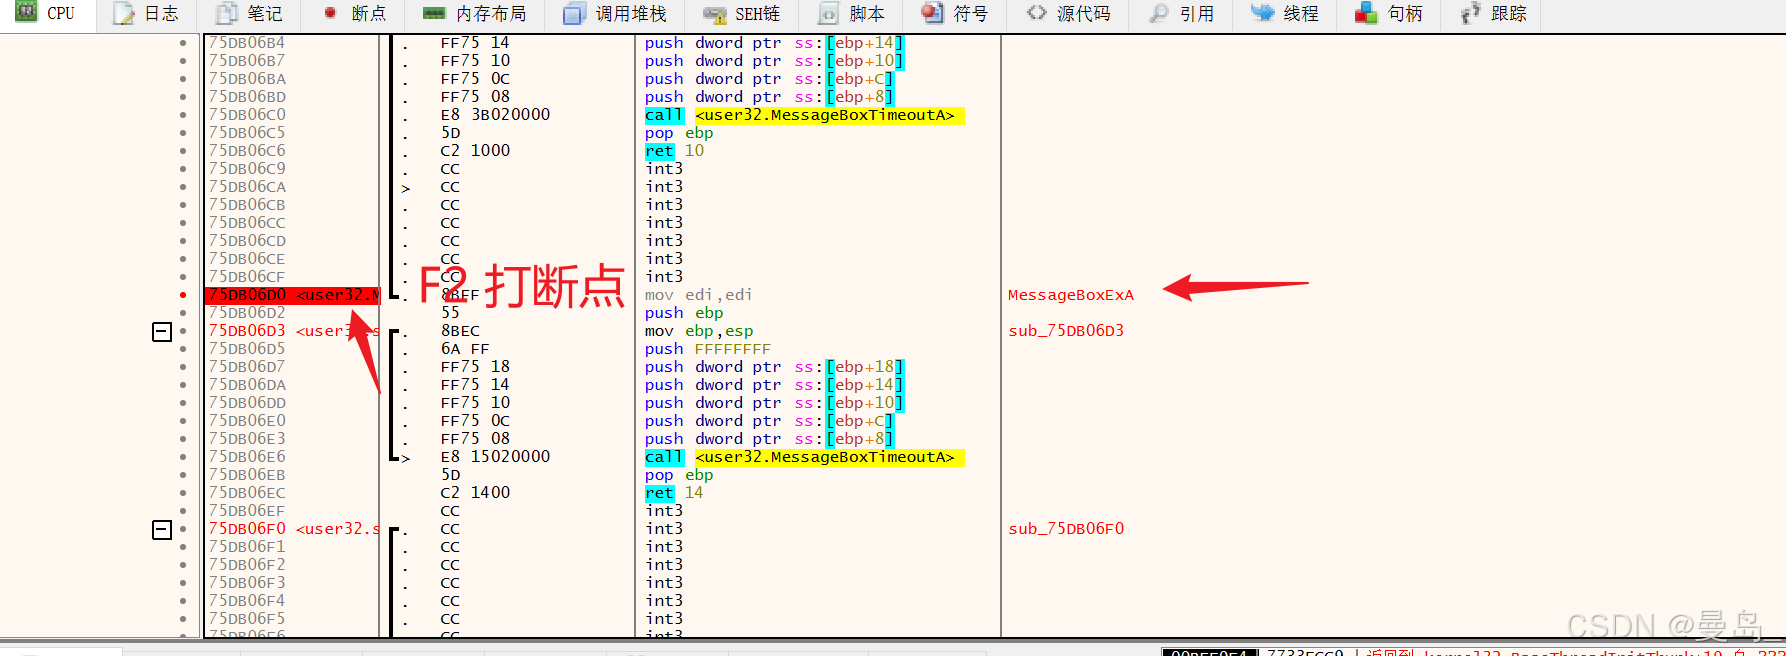Select the 'mov edi,edi' instruction
The image size is (1786, 656).
699,295
